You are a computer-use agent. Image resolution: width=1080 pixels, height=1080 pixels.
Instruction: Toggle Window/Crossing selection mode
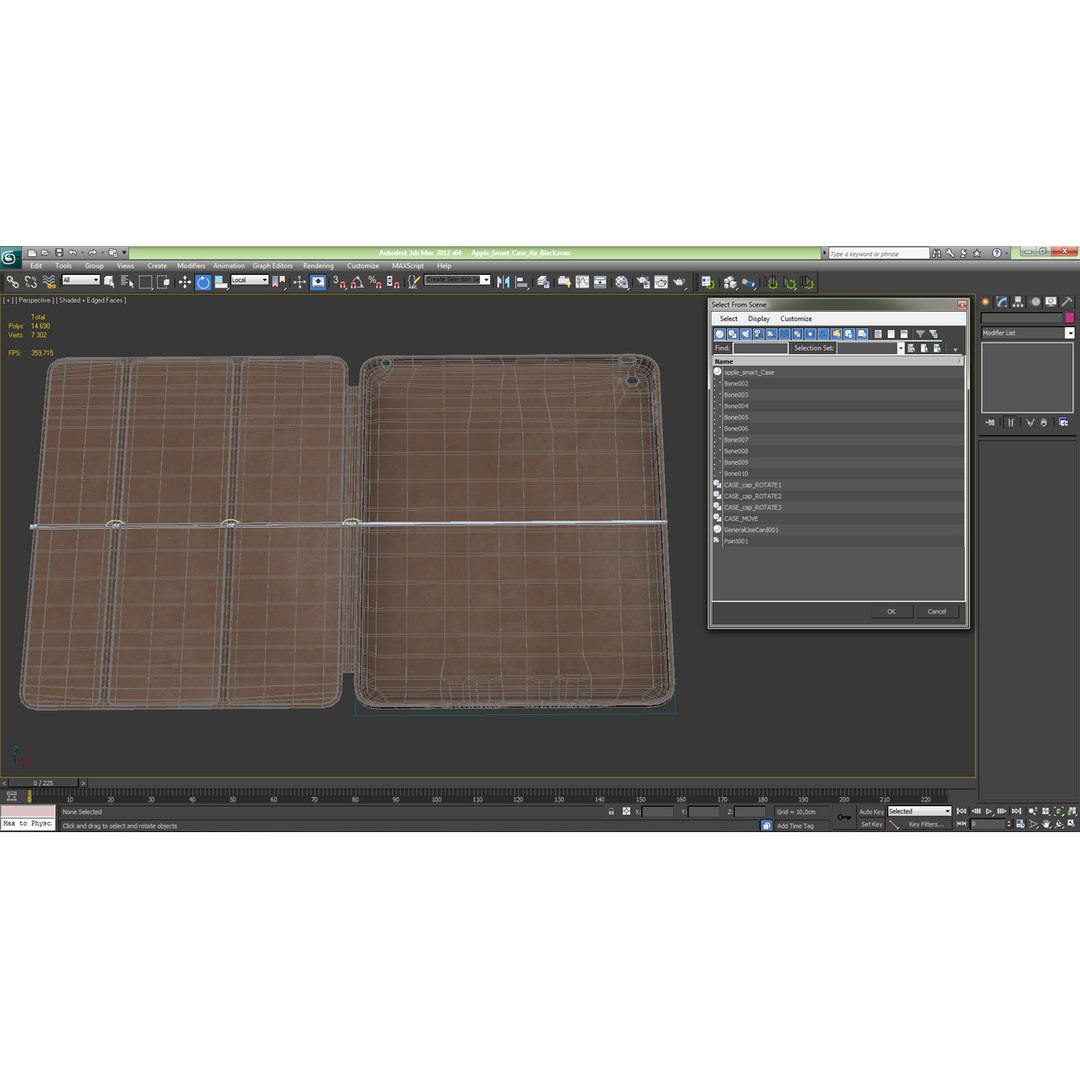point(163,282)
